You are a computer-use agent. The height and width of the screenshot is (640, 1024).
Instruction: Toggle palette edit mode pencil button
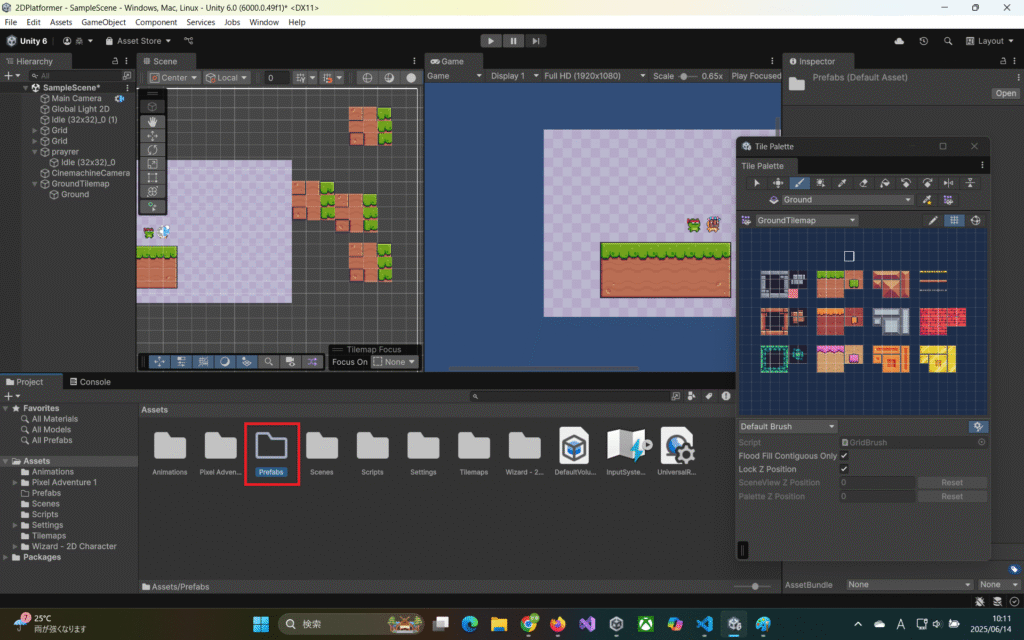coord(933,220)
